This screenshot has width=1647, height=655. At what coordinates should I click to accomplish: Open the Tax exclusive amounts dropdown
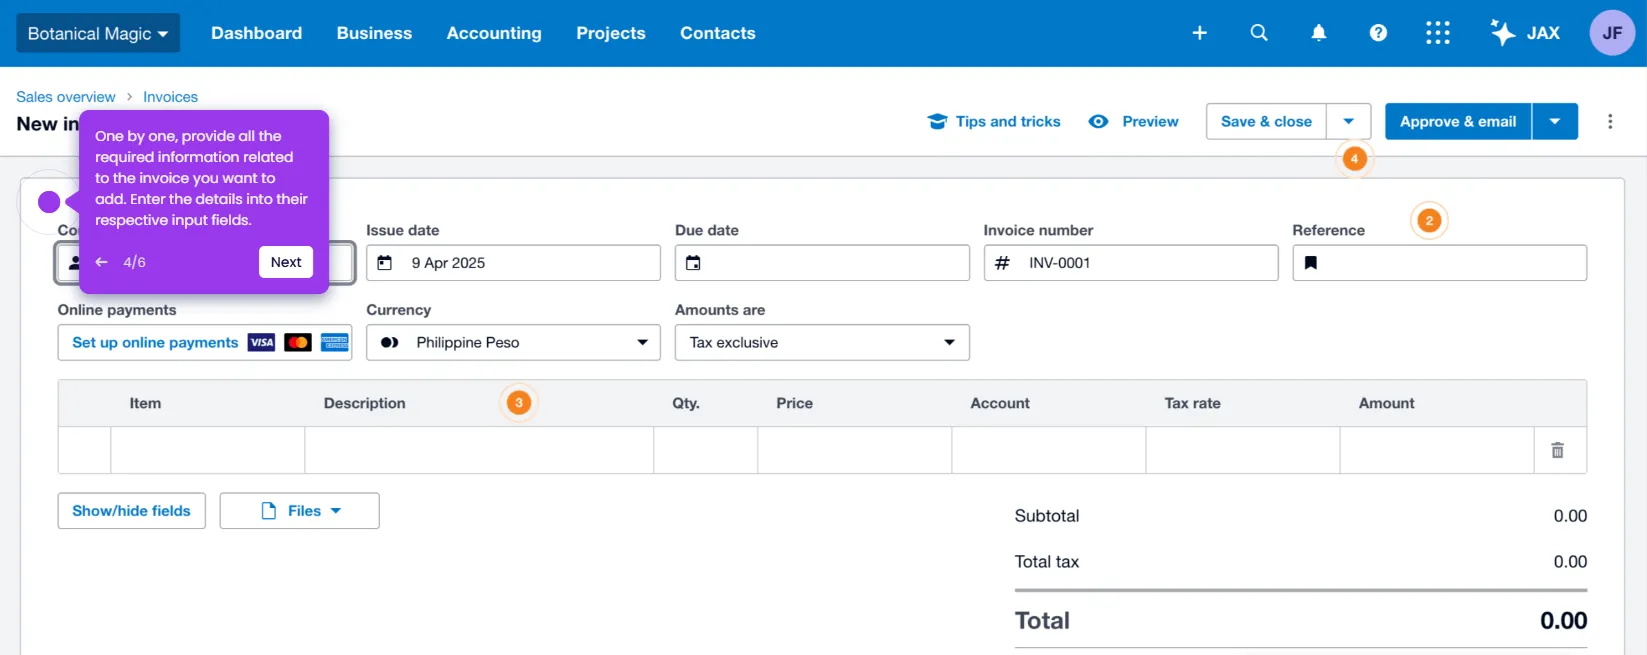822,342
